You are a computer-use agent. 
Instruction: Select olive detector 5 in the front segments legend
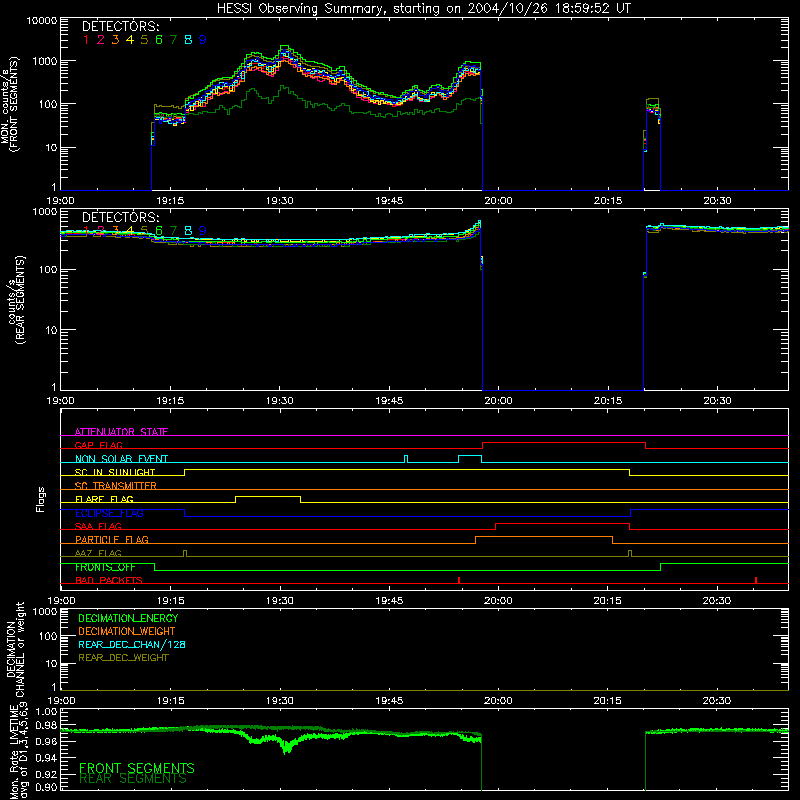click(144, 40)
